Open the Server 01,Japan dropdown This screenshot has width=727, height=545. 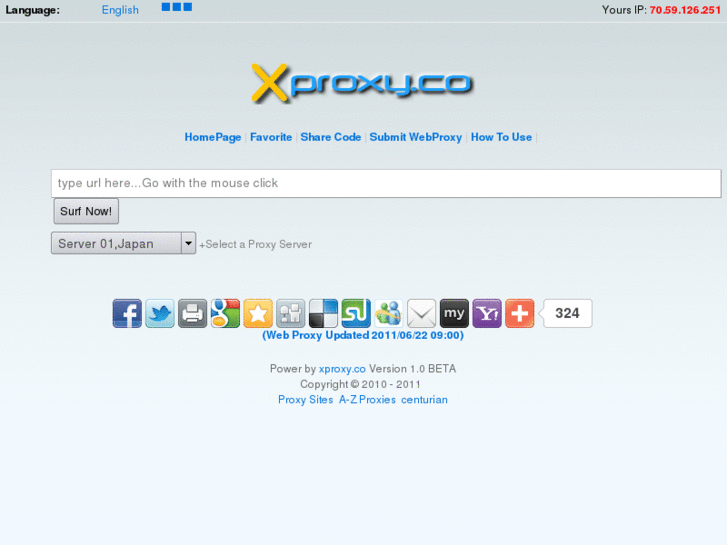coord(123,243)
